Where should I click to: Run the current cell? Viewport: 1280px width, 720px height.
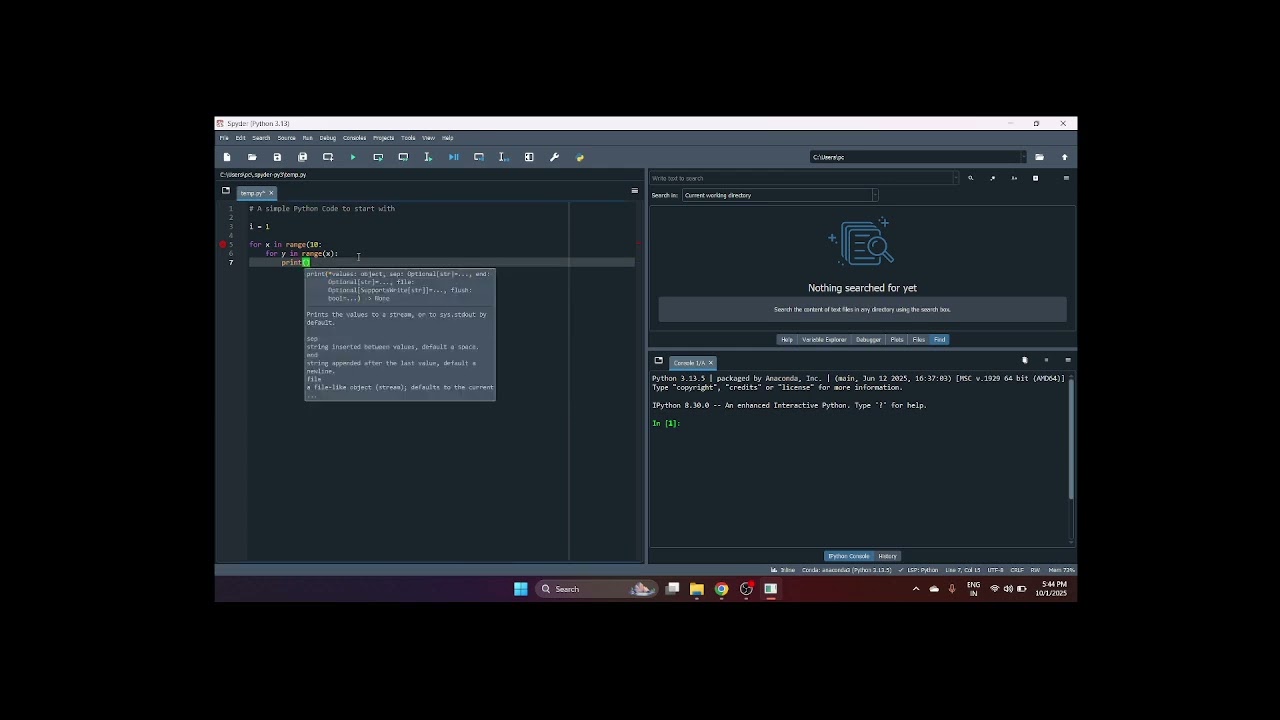[x=378, y=157]
